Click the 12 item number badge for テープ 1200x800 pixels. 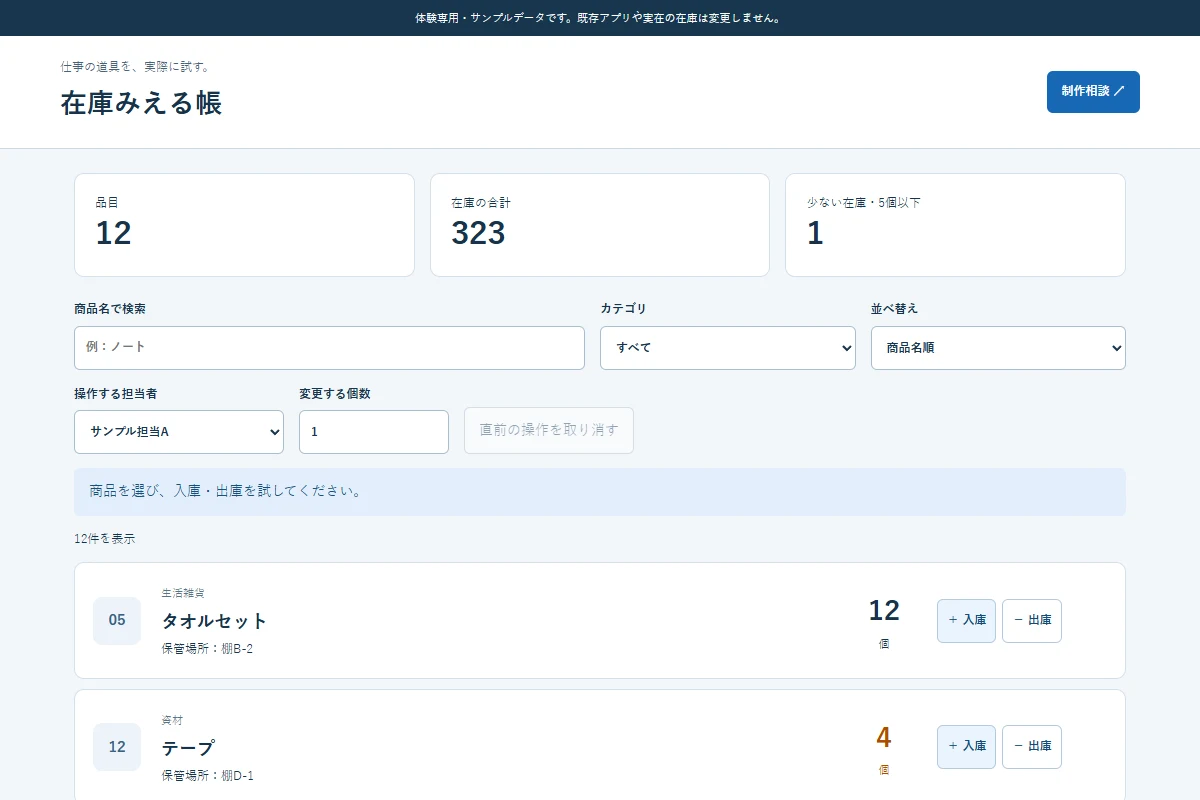coord(117,747)
